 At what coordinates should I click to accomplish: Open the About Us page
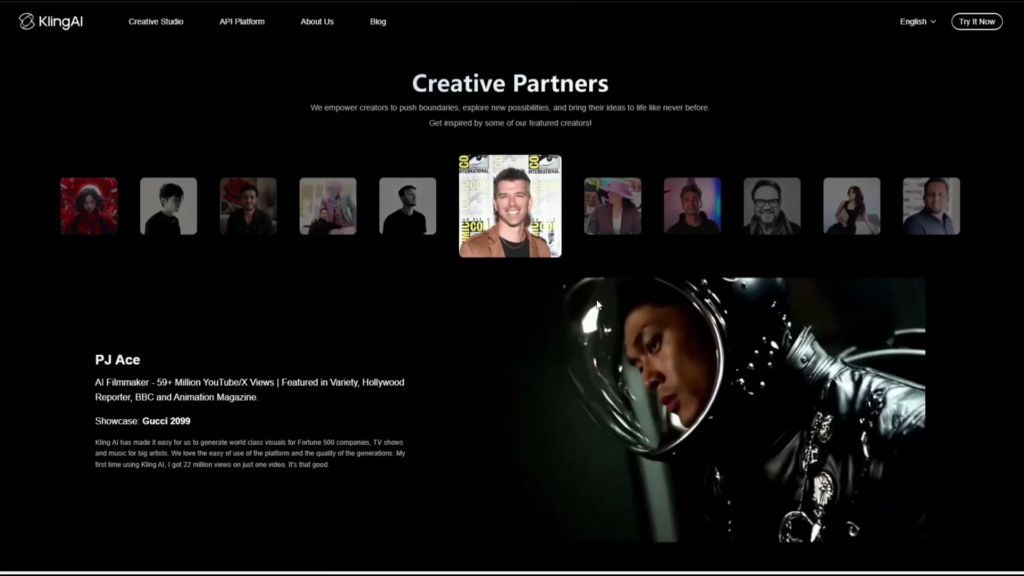317,22
